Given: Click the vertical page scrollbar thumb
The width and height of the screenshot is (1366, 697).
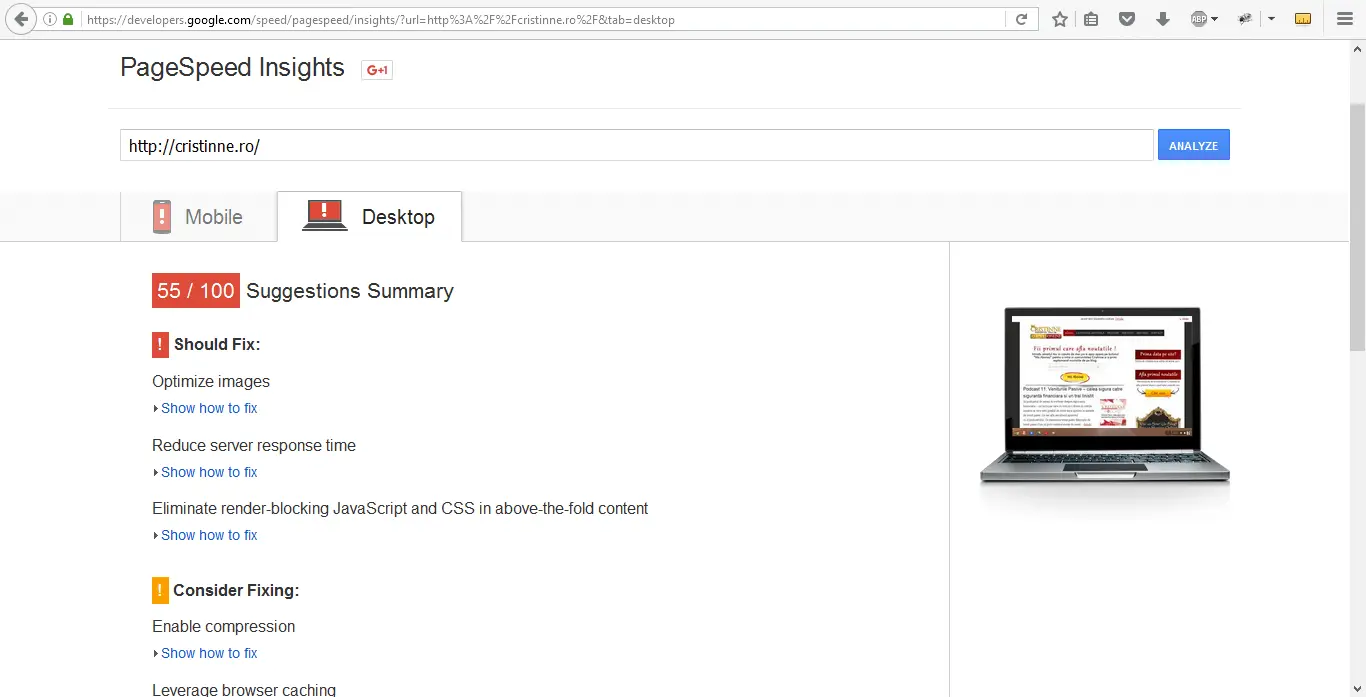Looking at the screenshot, I should (1357, 226).
